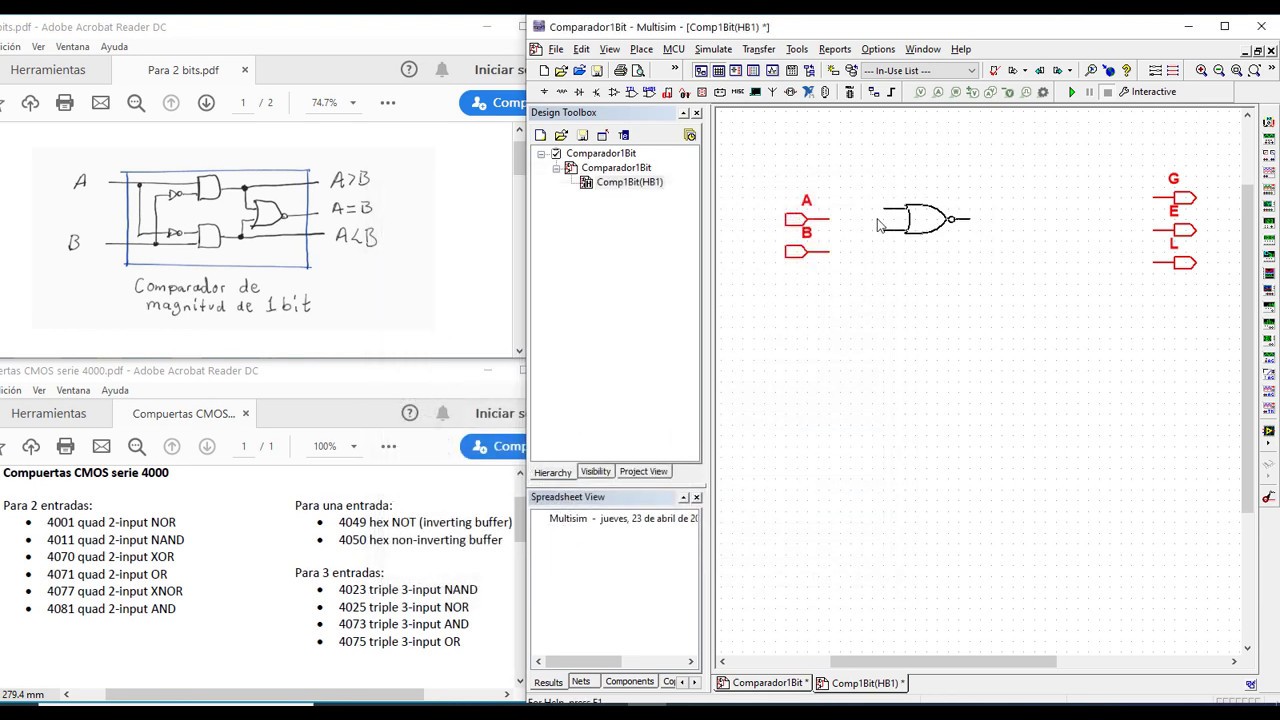
Task: Switch to the Components tab in Spreadsheet View
Action: [629, 682]
